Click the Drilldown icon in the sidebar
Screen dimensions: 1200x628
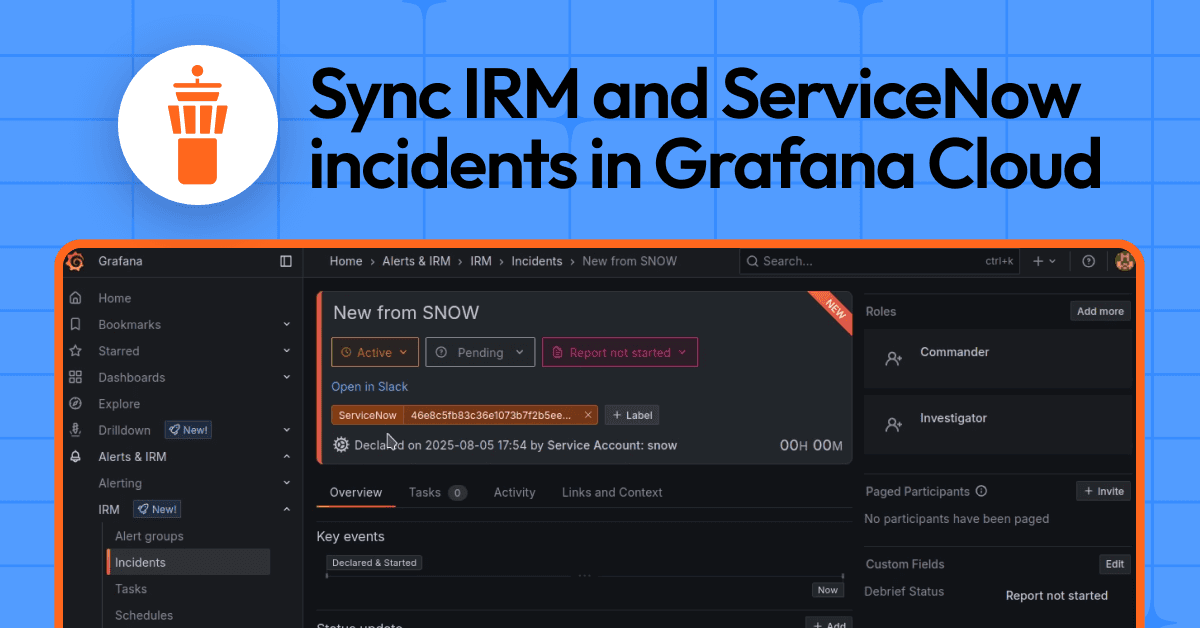click(x=75, y=429)
